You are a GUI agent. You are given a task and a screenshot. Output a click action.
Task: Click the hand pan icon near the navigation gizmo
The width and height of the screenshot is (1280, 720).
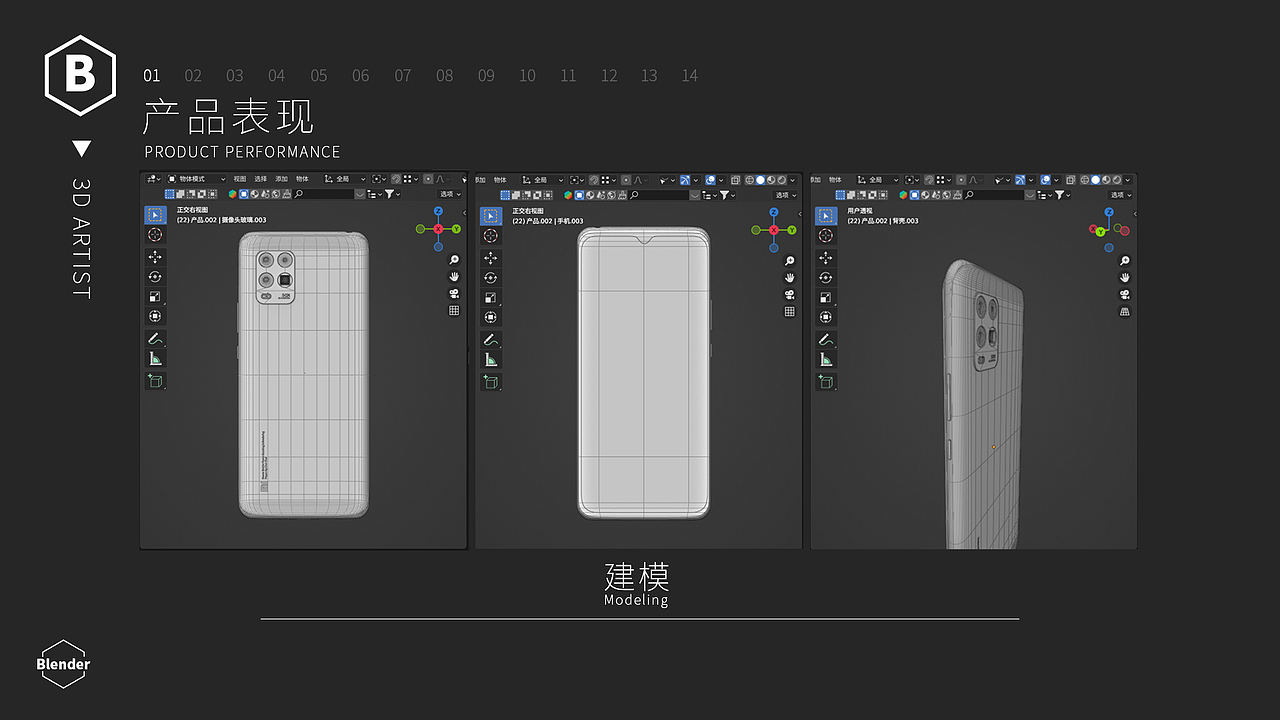(453, 277)
